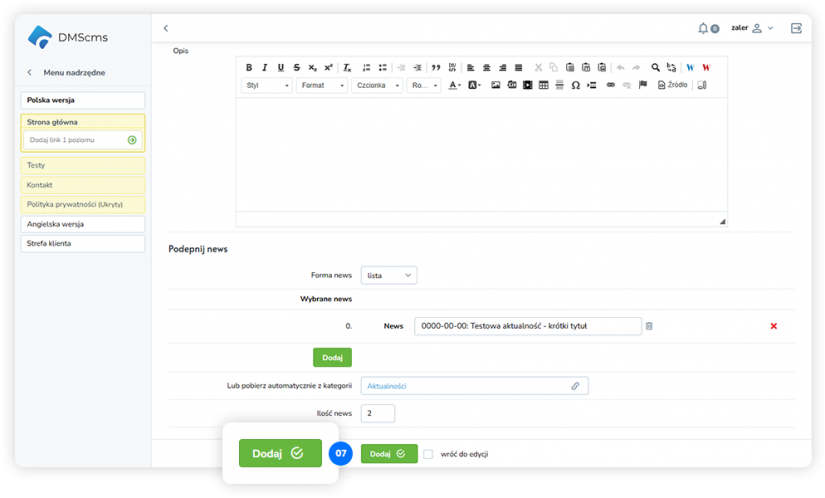Remove the news row with red X
The height and width of the screenshot is (498, 825).
(773, 326)
